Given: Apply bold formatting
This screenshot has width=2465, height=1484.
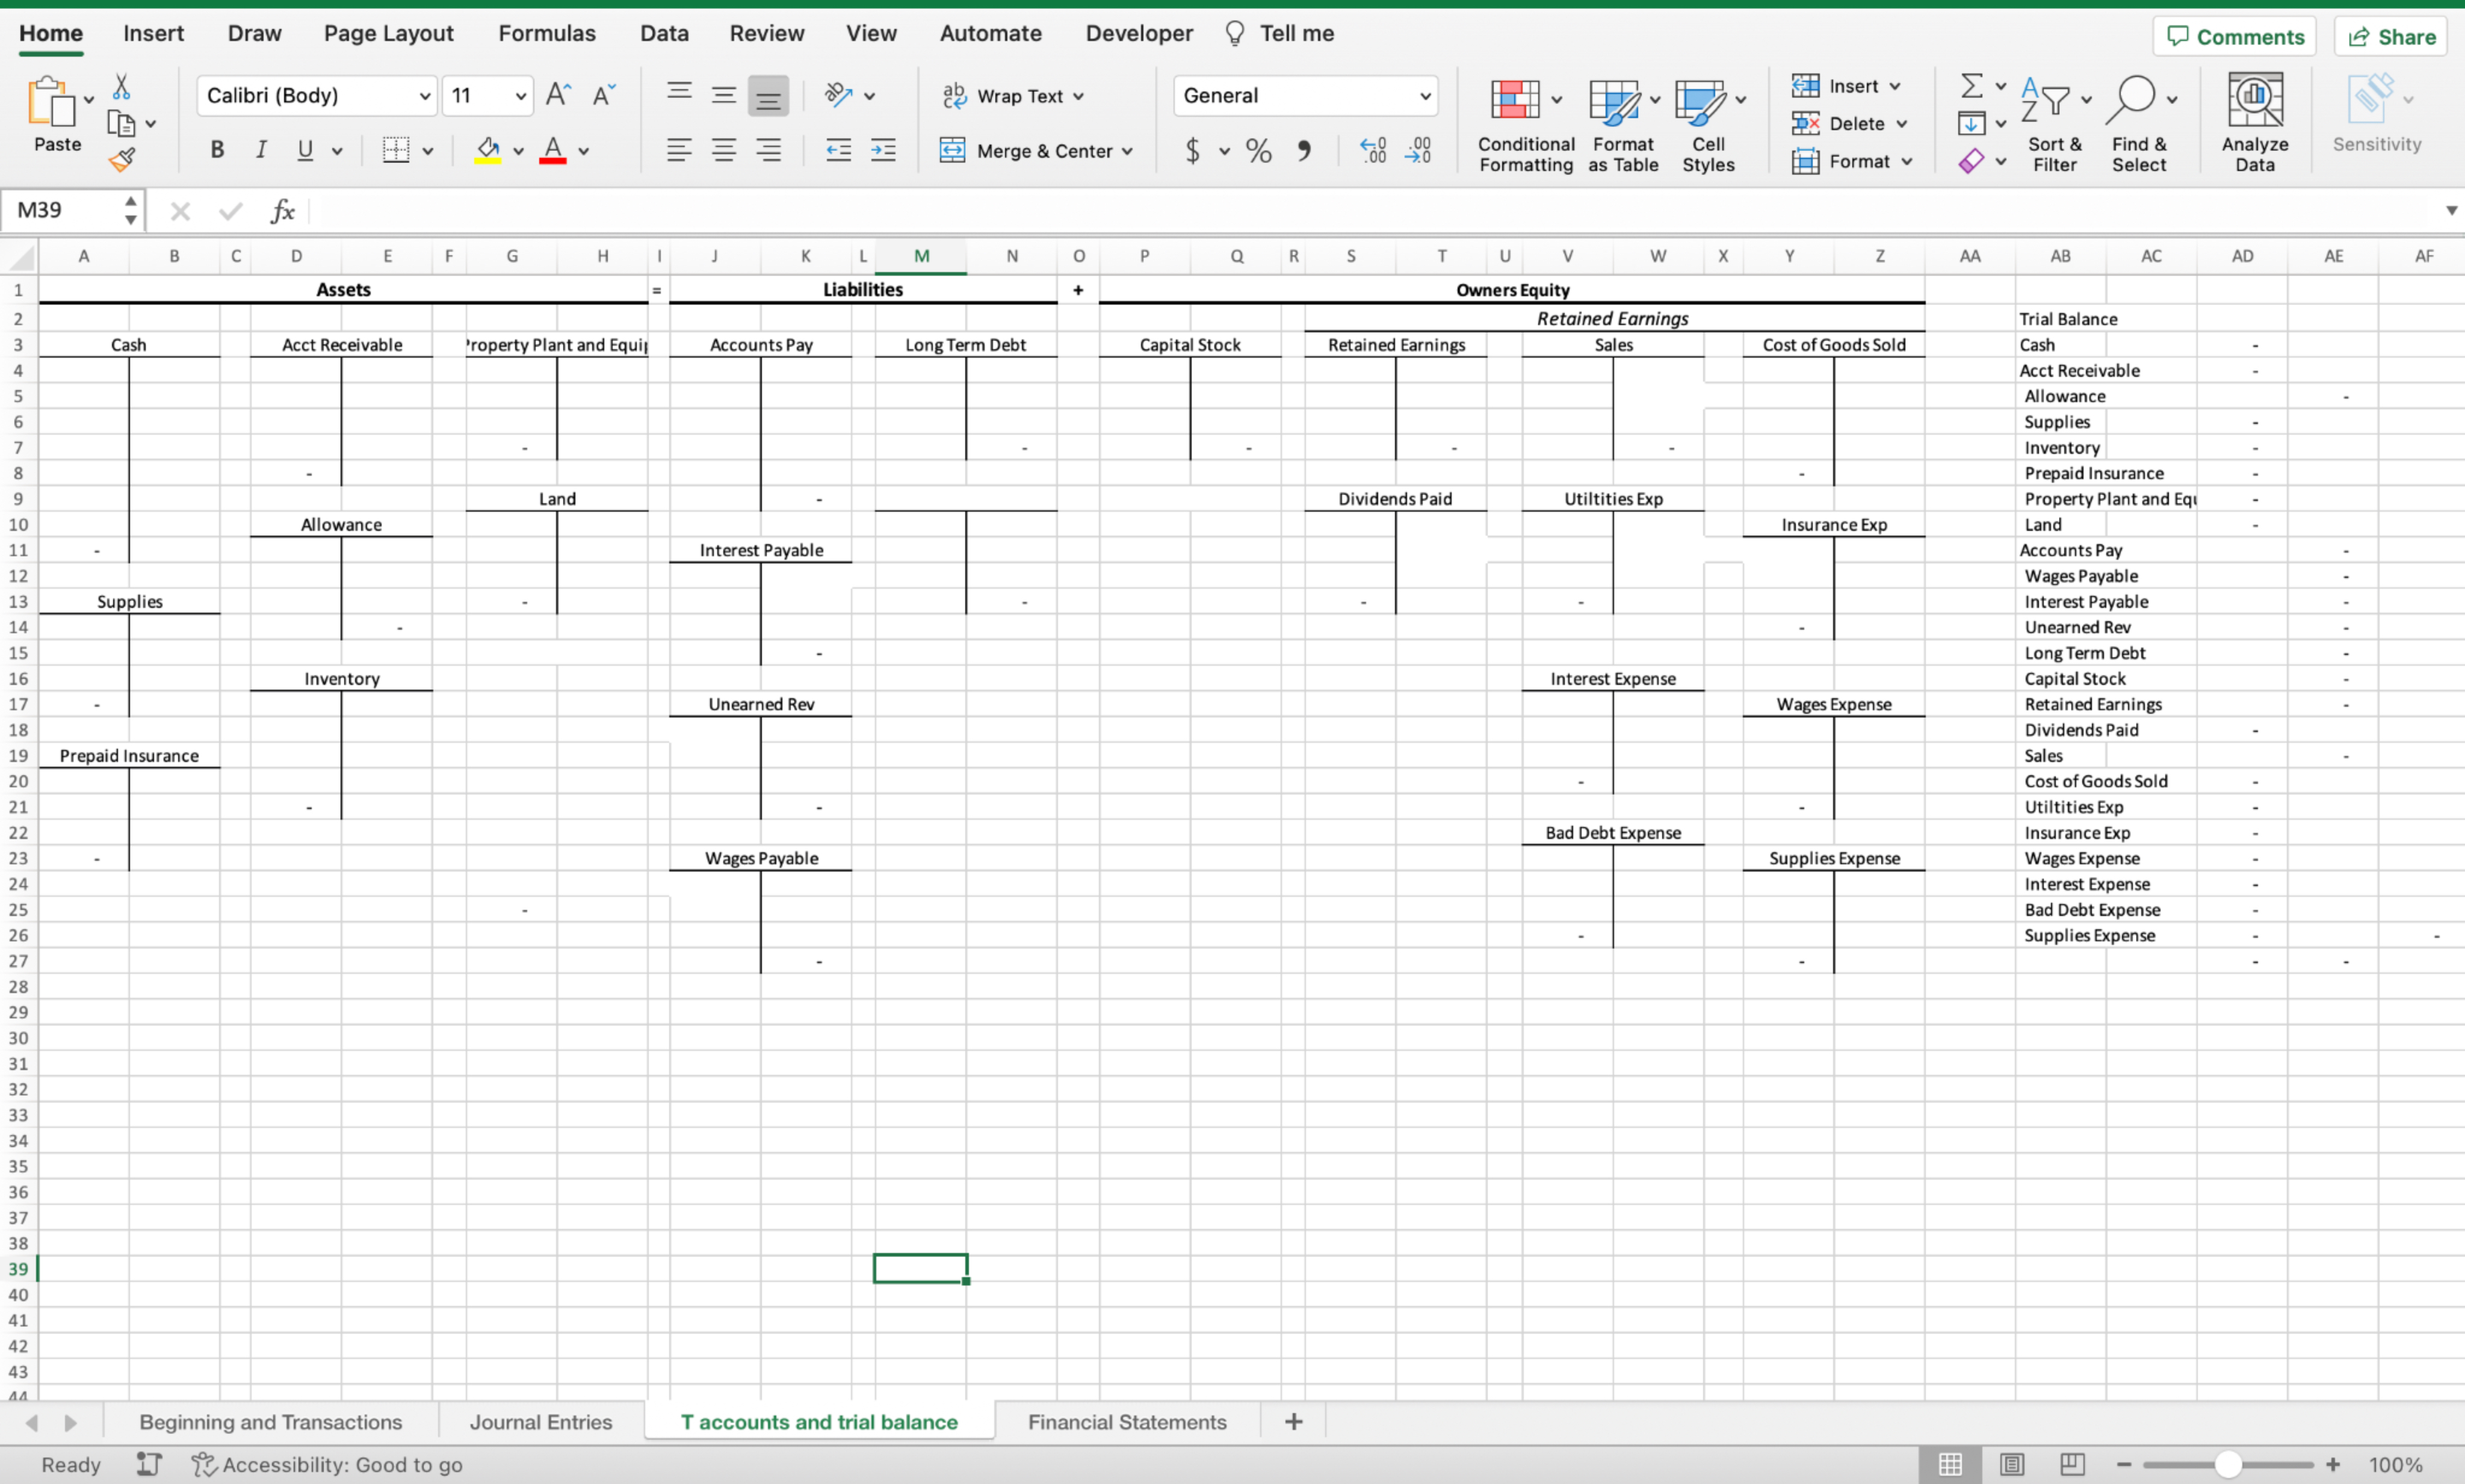Looking at the screenshot, I should click(217, 150).
